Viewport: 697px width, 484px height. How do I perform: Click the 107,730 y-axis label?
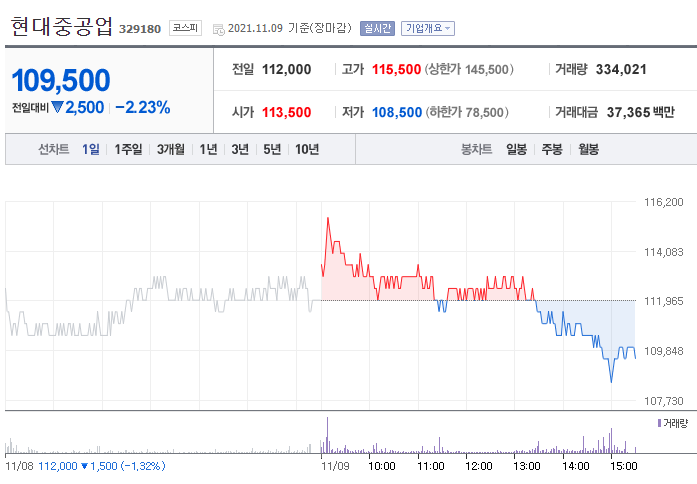(x=664, y=401)
